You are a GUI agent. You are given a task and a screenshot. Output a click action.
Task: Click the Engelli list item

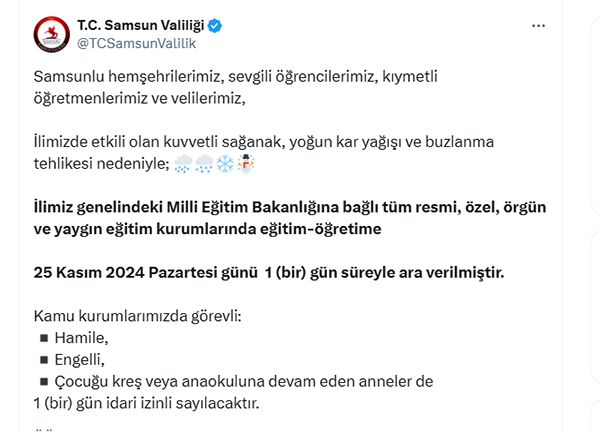[x=79, y=360]
